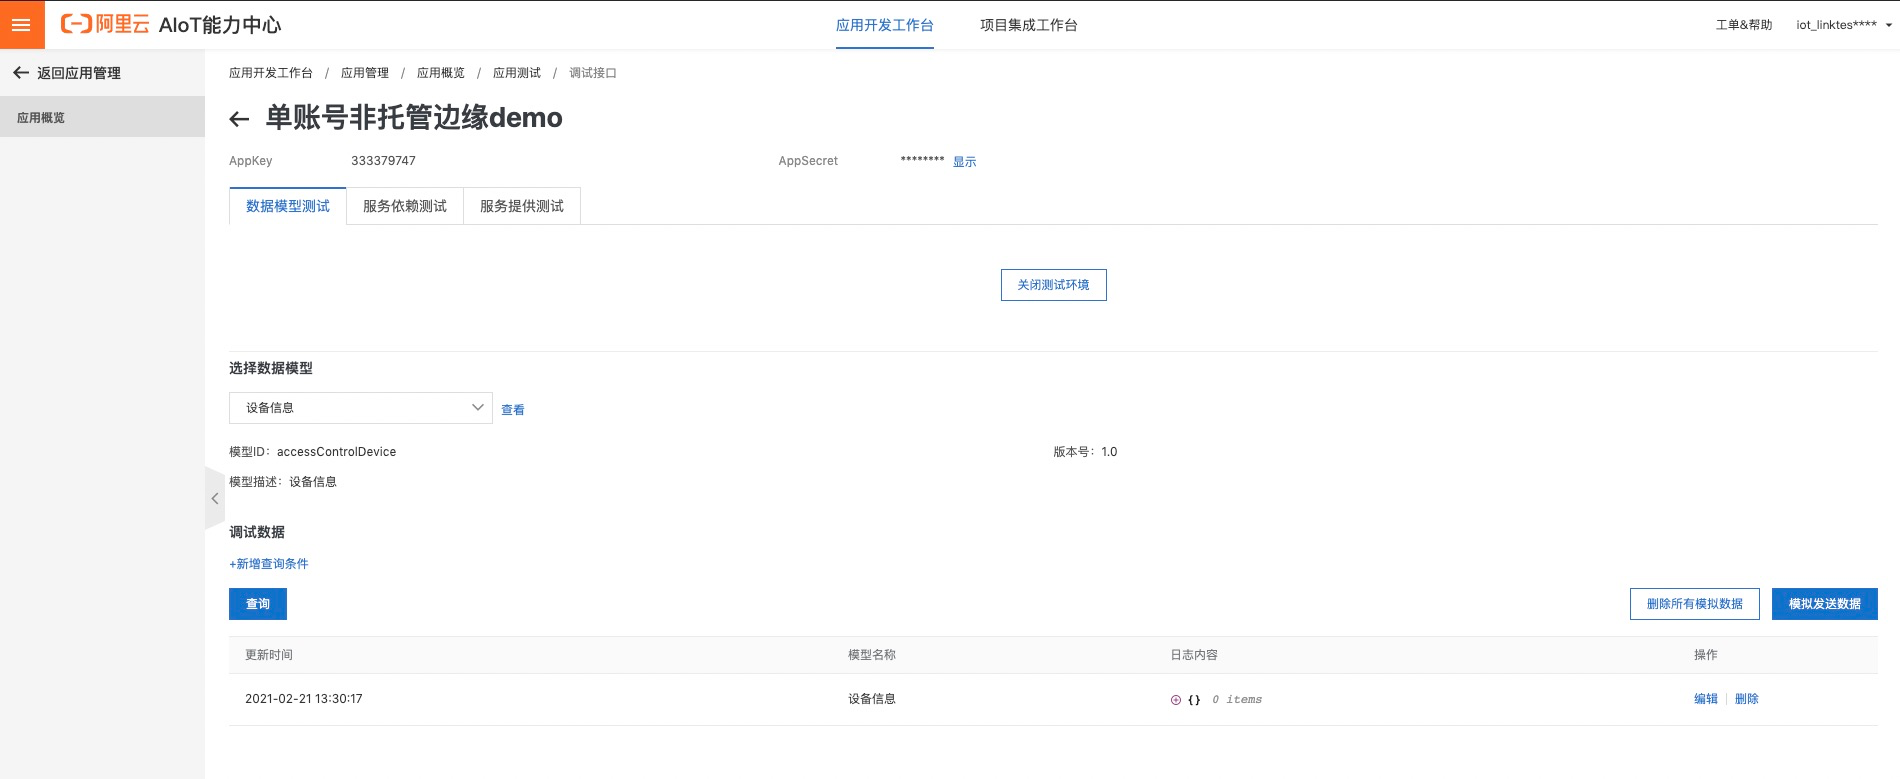Open 应用概览 in the sidebar
The image size is (1900, 779).
point(102,117)
